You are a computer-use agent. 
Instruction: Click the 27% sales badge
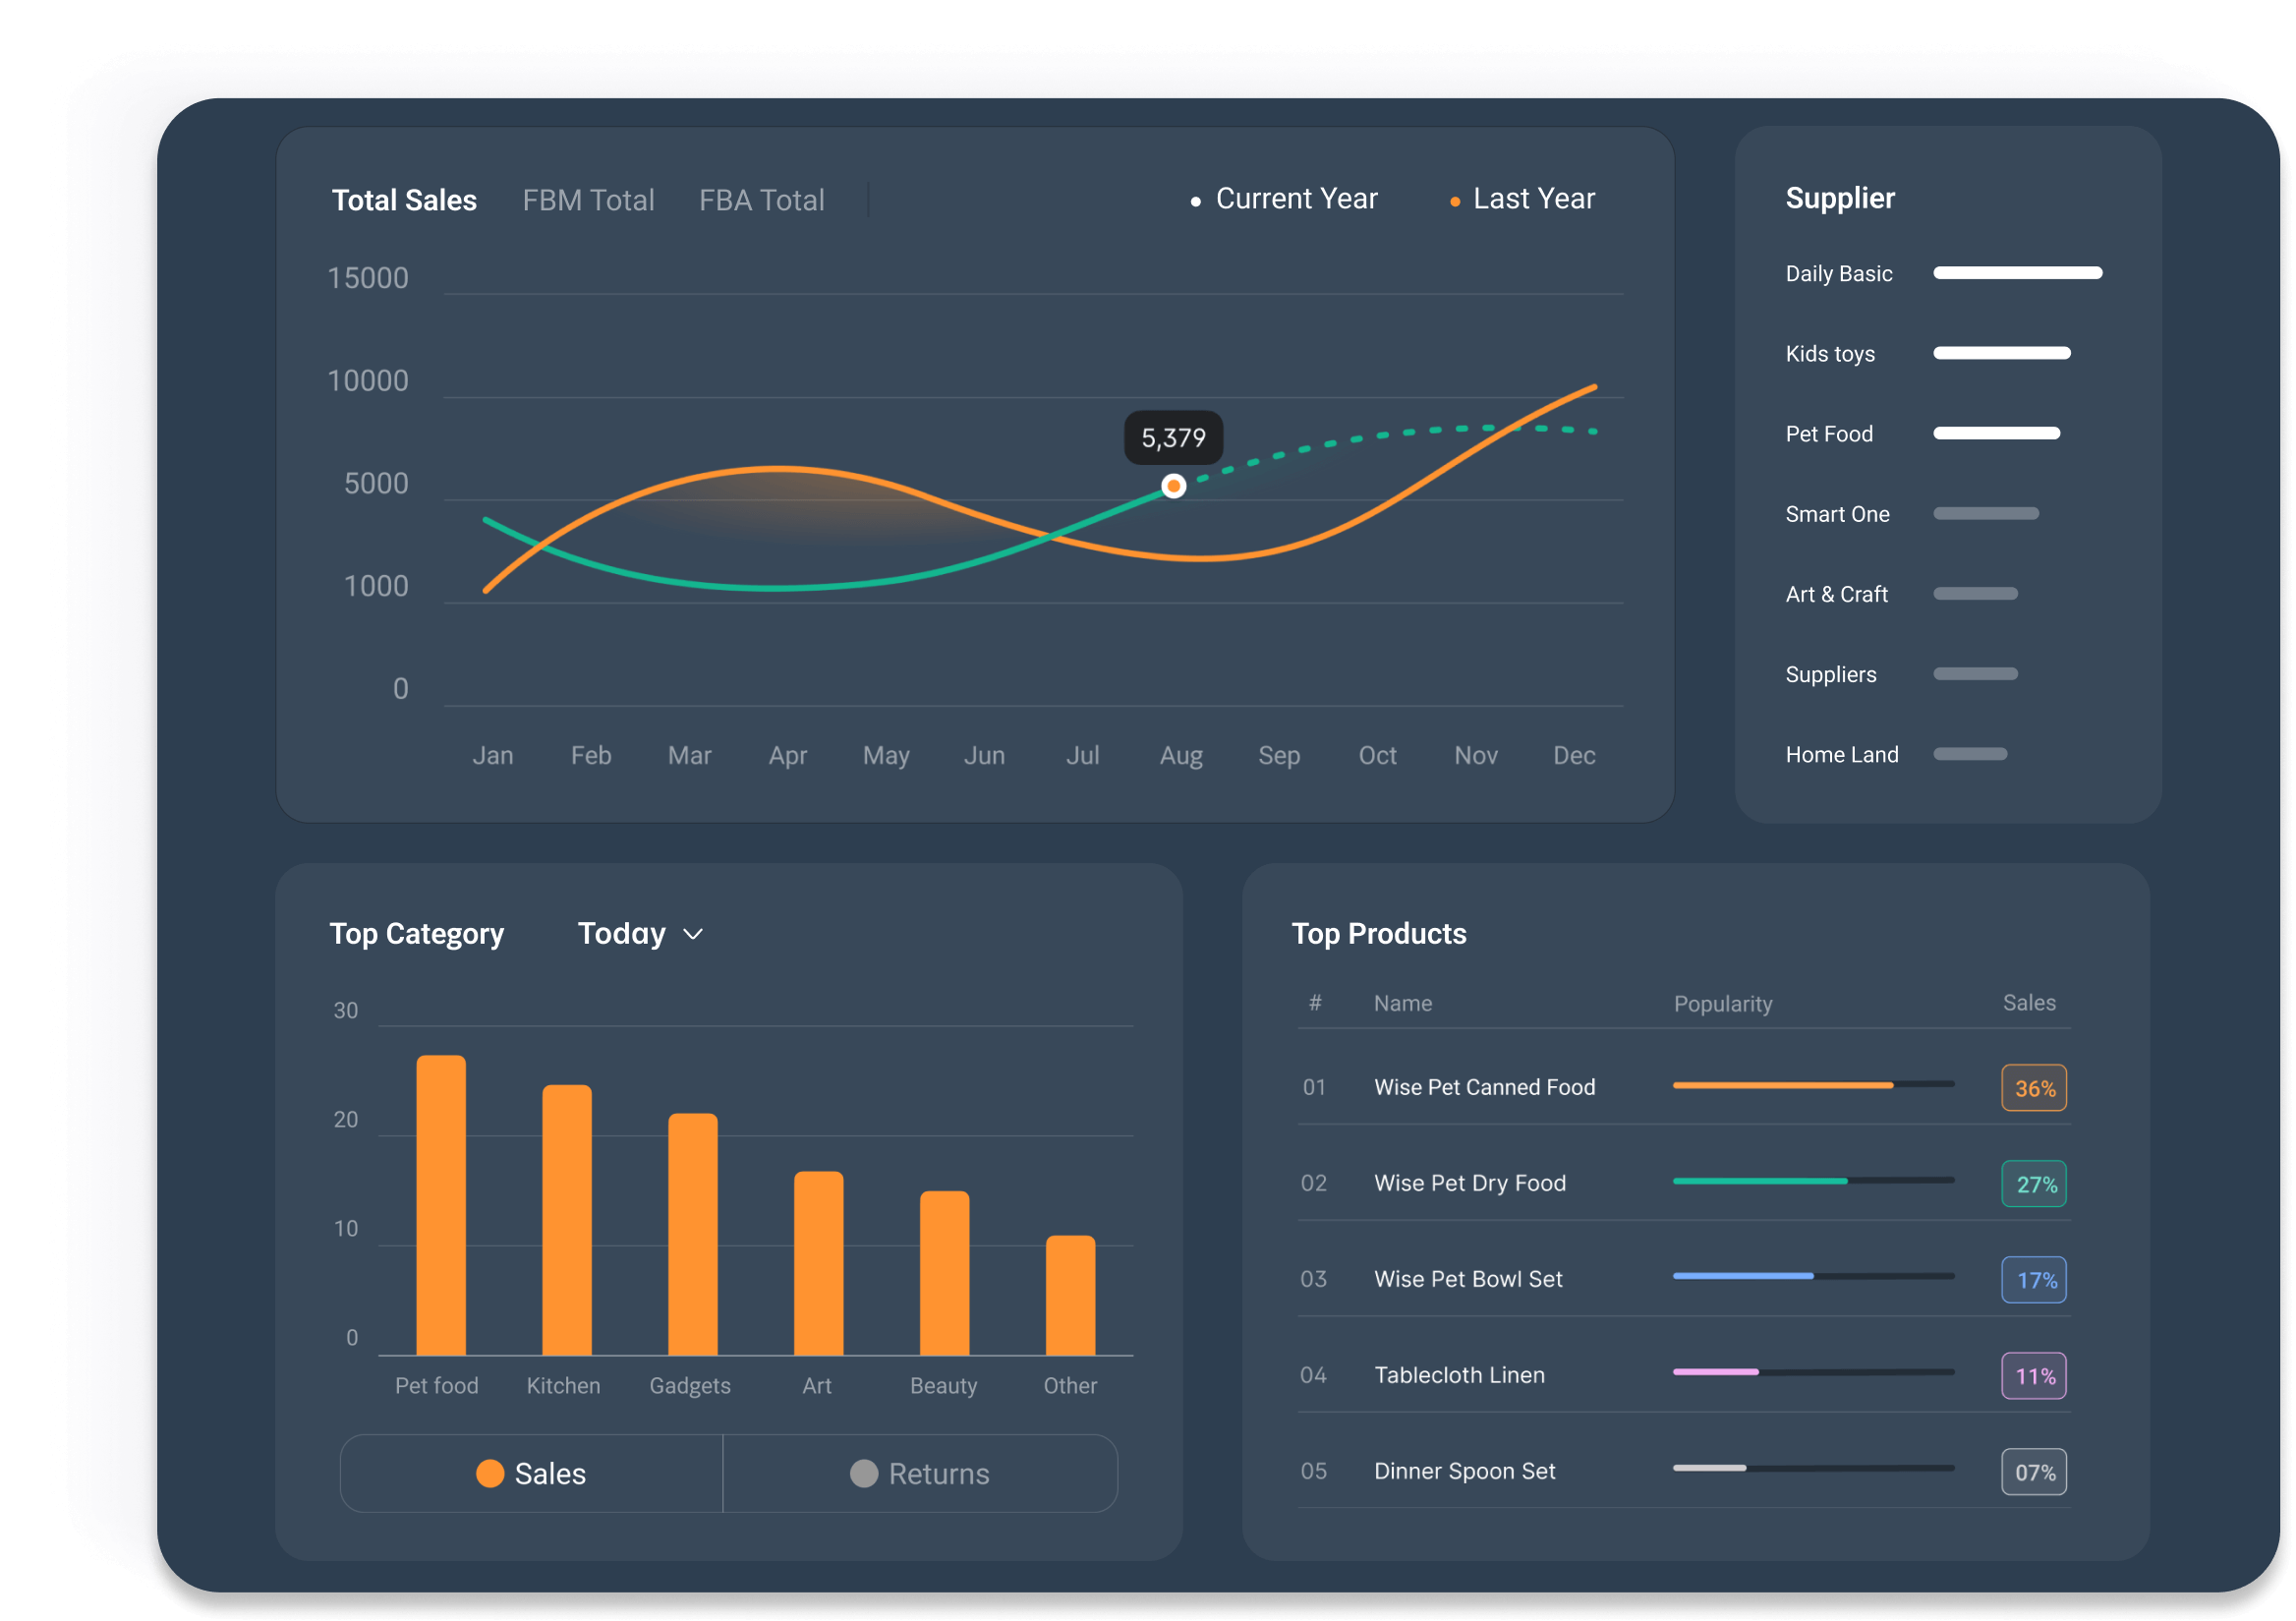click(x=2033, y=1184)
